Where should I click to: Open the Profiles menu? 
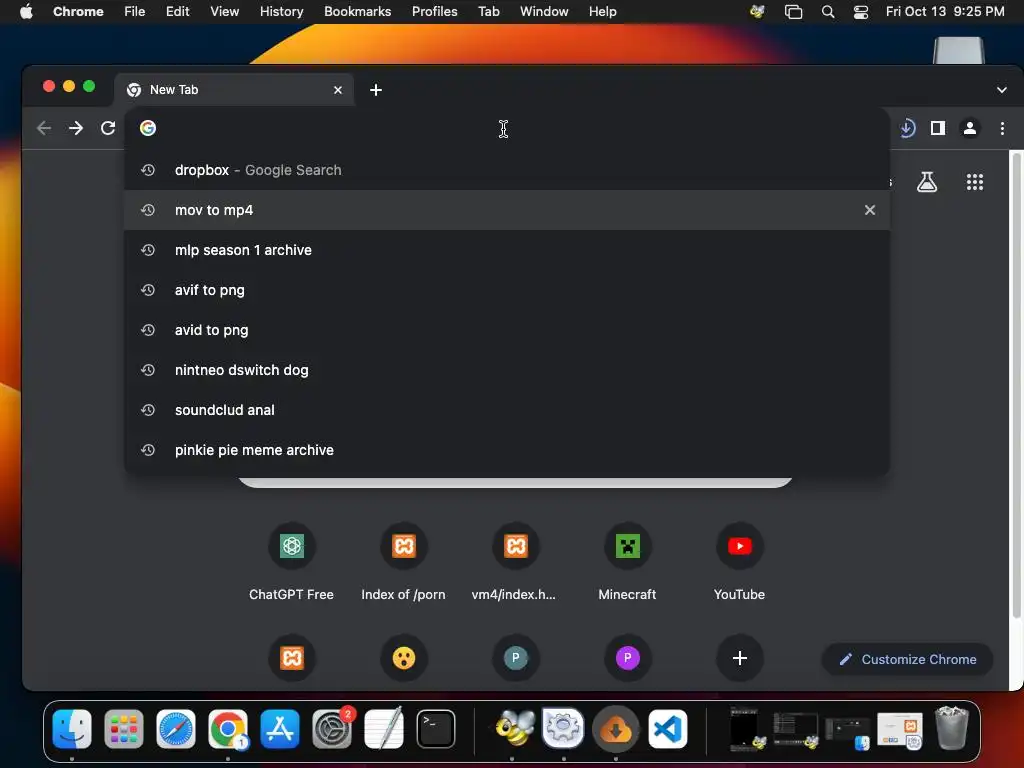(x=434, y=12)
